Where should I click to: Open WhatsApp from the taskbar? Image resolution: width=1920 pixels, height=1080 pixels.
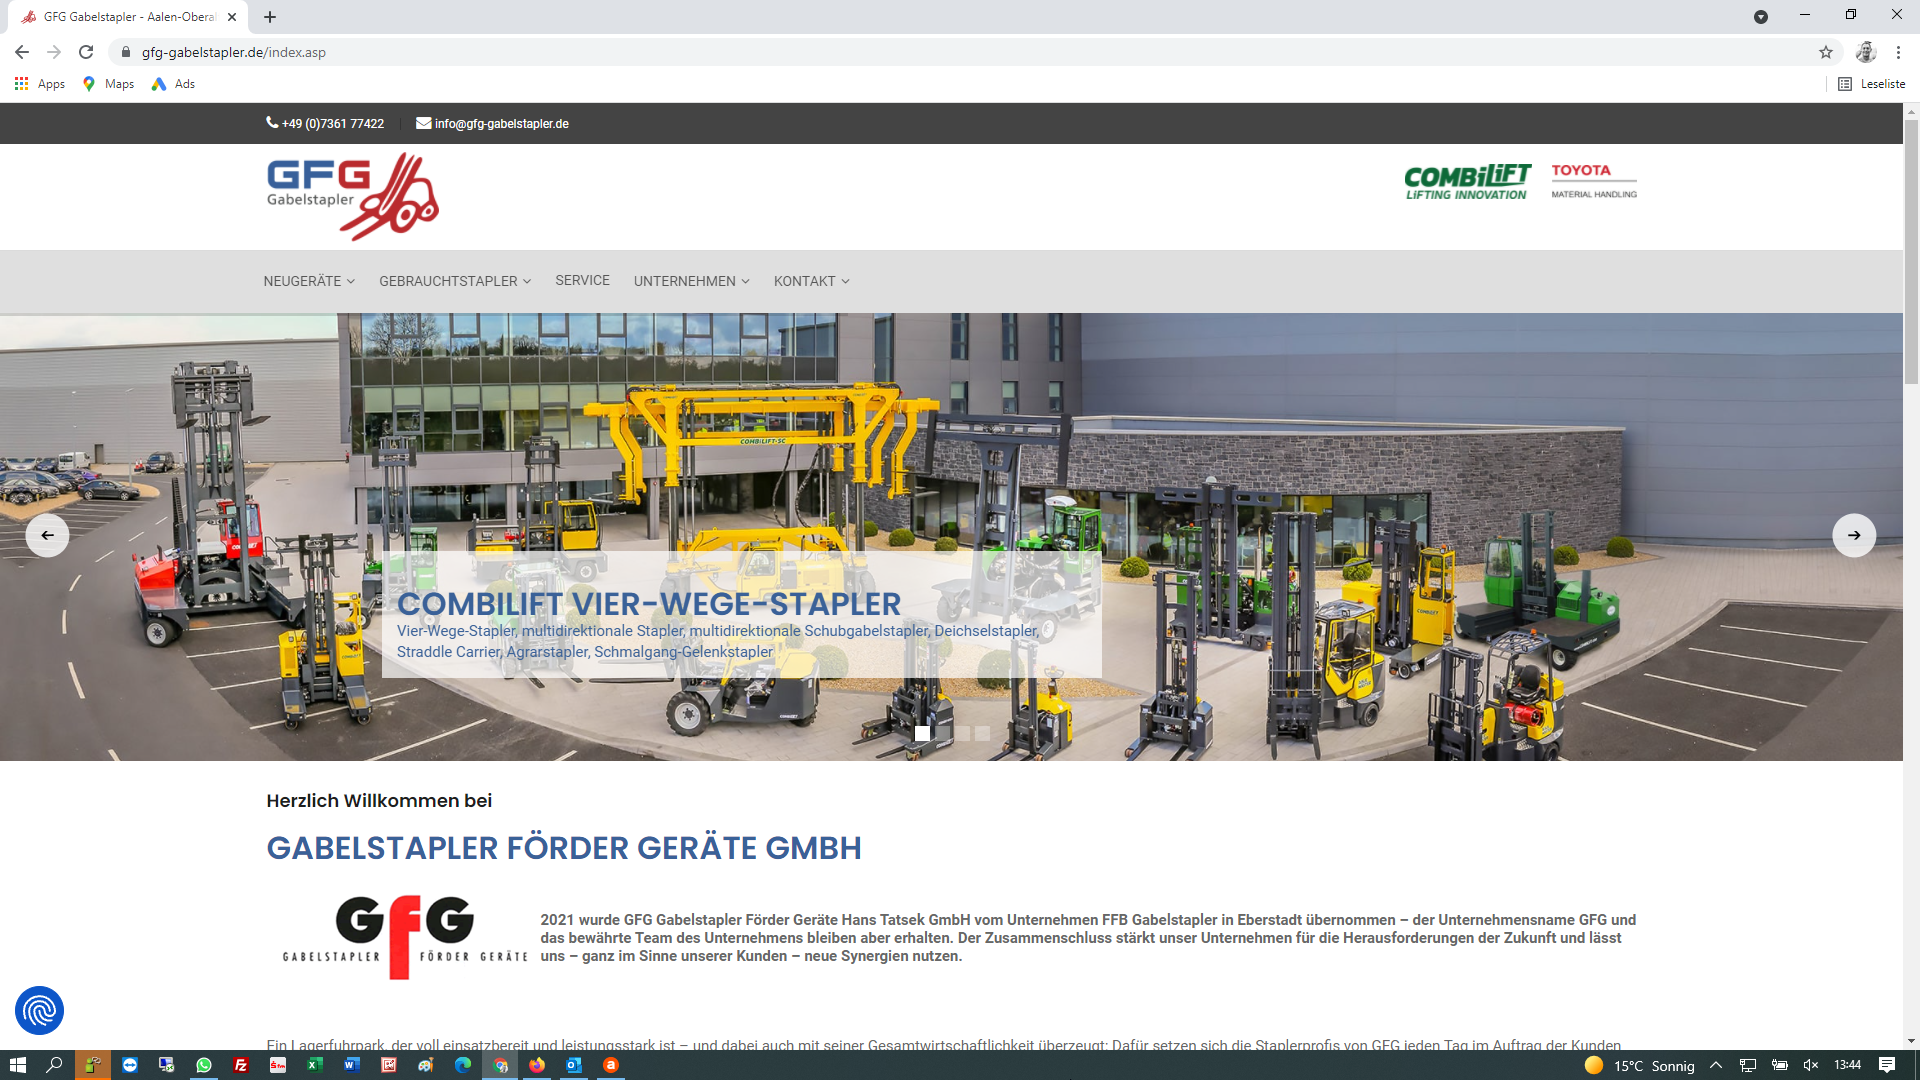[203, 1065]
